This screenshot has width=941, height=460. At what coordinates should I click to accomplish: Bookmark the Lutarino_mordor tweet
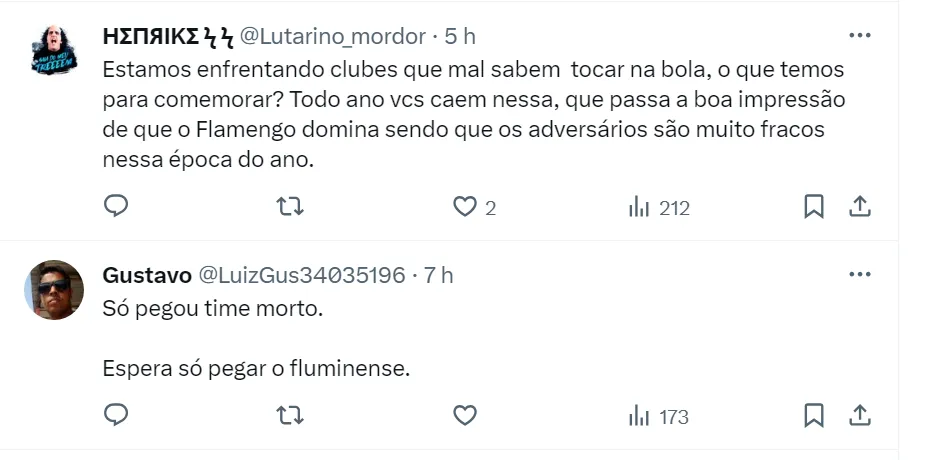(814, 207)
